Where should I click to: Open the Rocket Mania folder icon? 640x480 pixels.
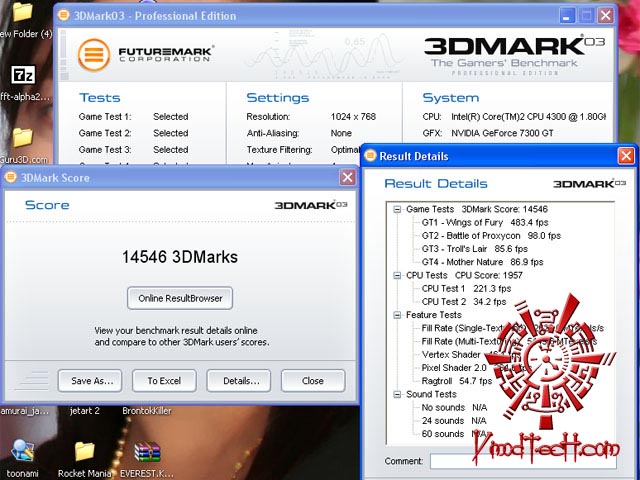pos(84,451)
